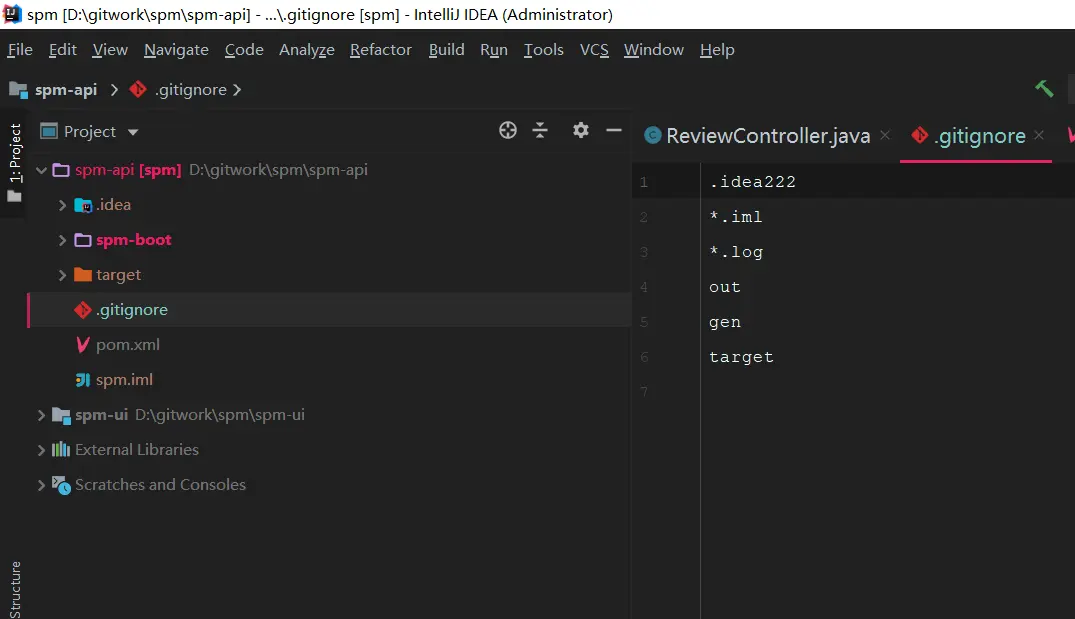Open the Refactor menu

(x=381, y=49)
